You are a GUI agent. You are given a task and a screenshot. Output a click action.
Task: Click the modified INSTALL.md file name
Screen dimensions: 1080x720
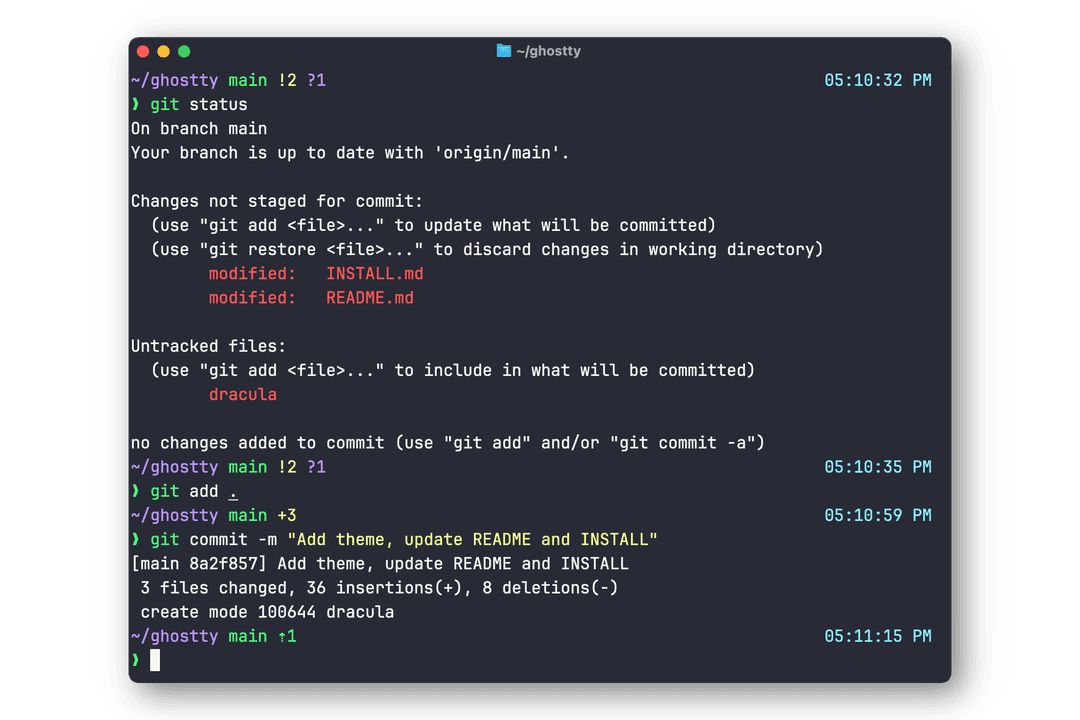pyautogui.click(x=375, y=274)
